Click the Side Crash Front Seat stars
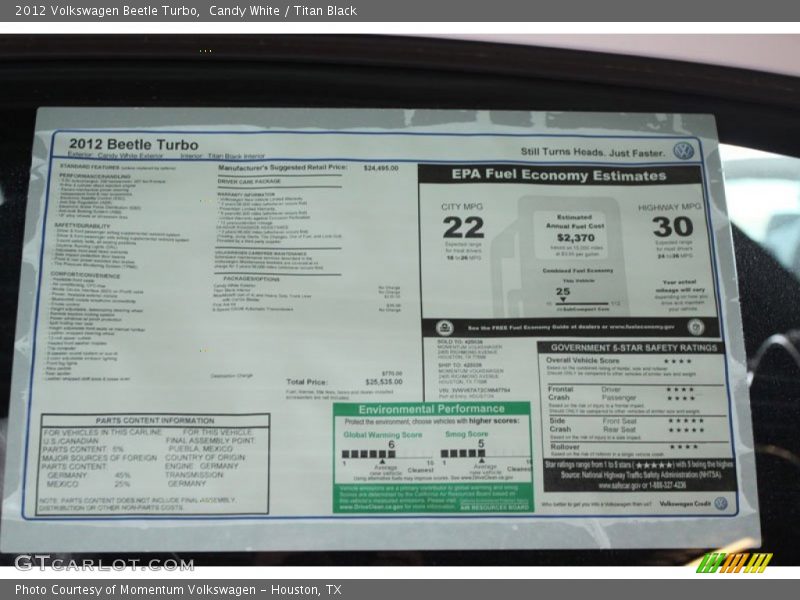 (x=684, y=420)
